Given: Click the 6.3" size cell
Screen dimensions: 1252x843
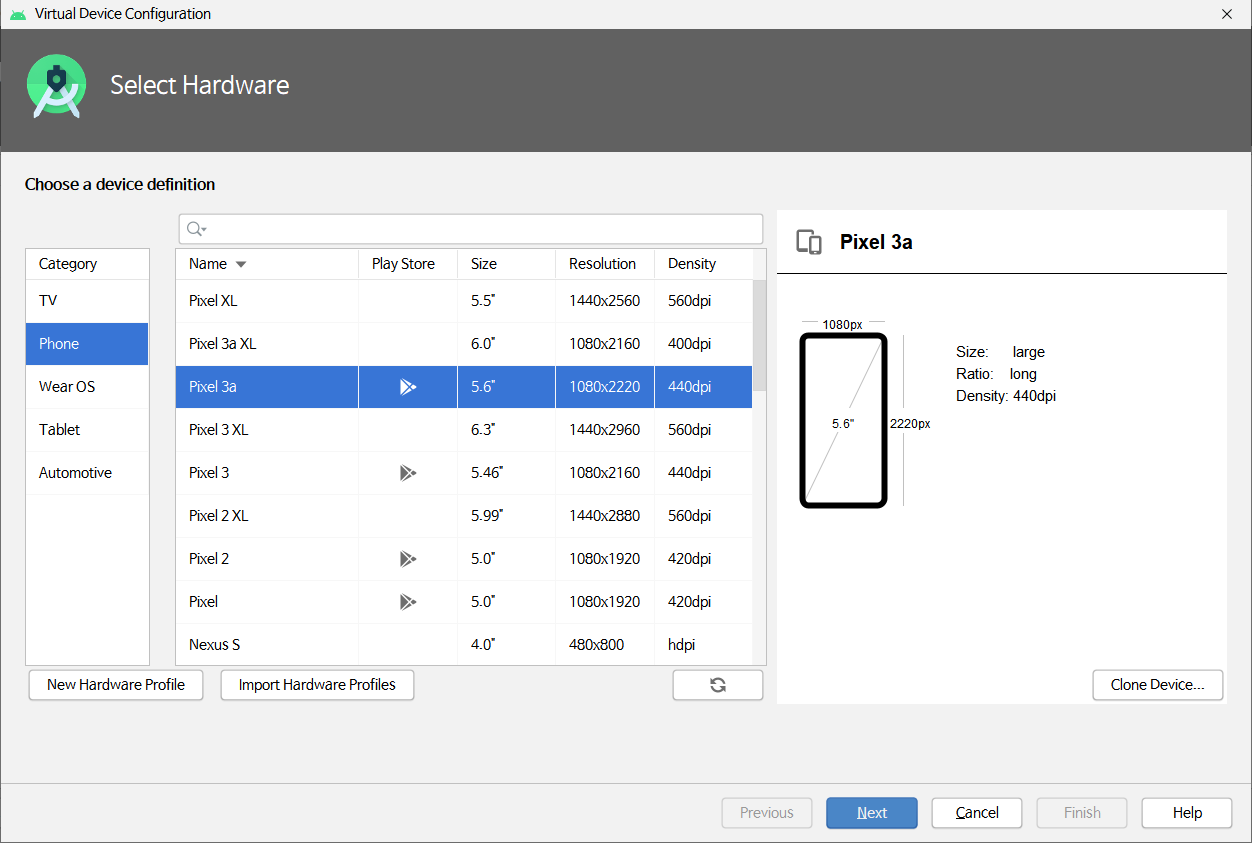Looking at the screenshot, I should pyautogui.click(x=506, y=430).
